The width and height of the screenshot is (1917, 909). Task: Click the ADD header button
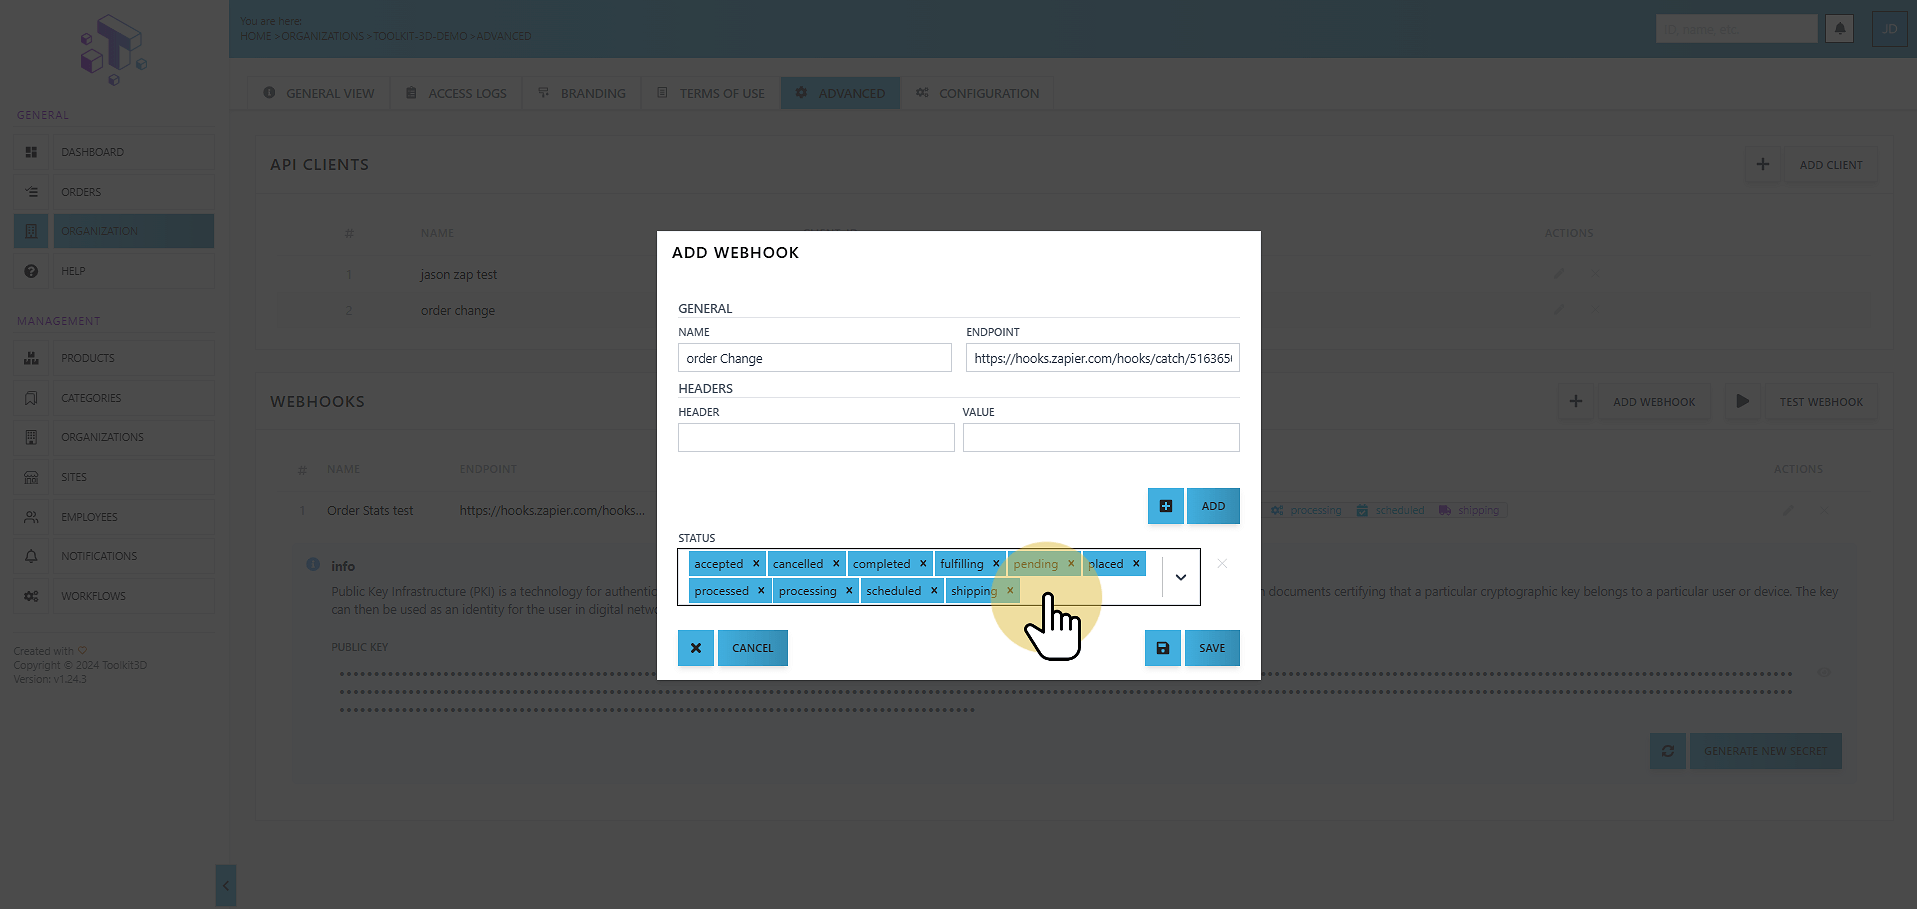1213,506
